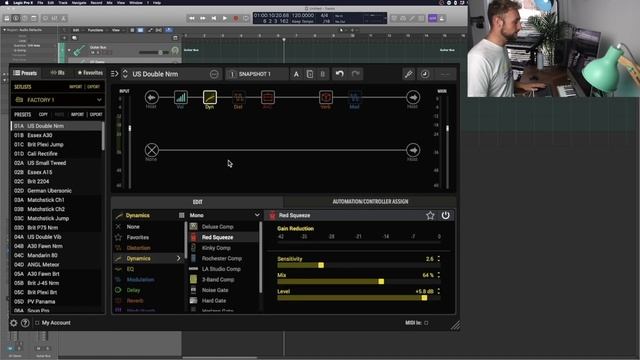Image resolution: width=640 pixels, height=360 pixels.
Task: Click the top path Host output block
Action: [x=413, y=98]
